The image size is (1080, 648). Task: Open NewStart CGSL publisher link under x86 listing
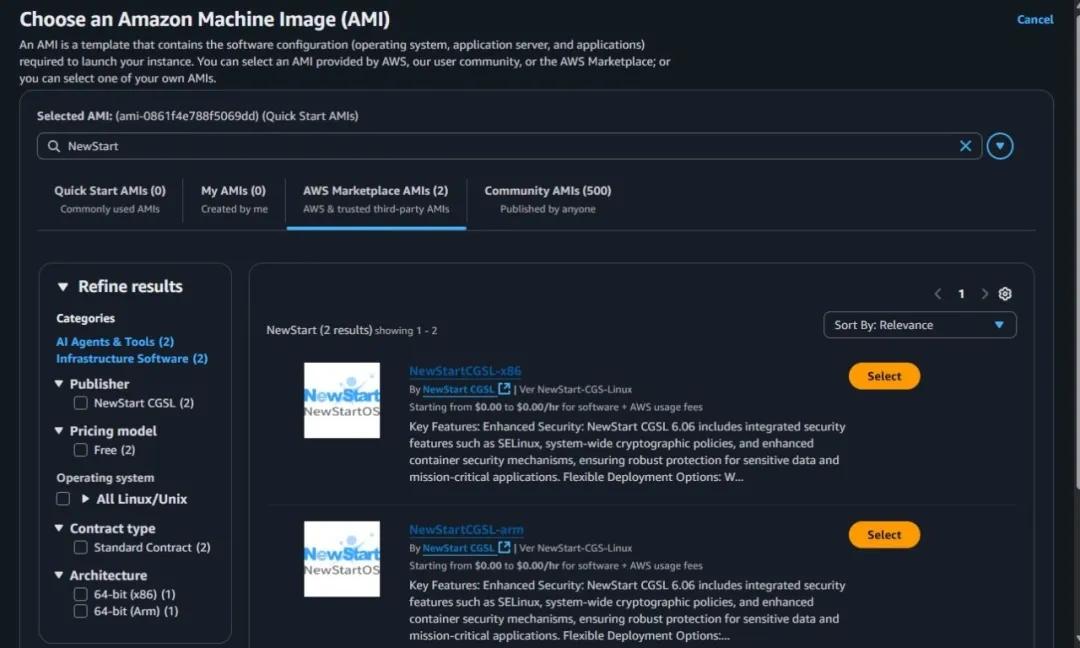459,389
